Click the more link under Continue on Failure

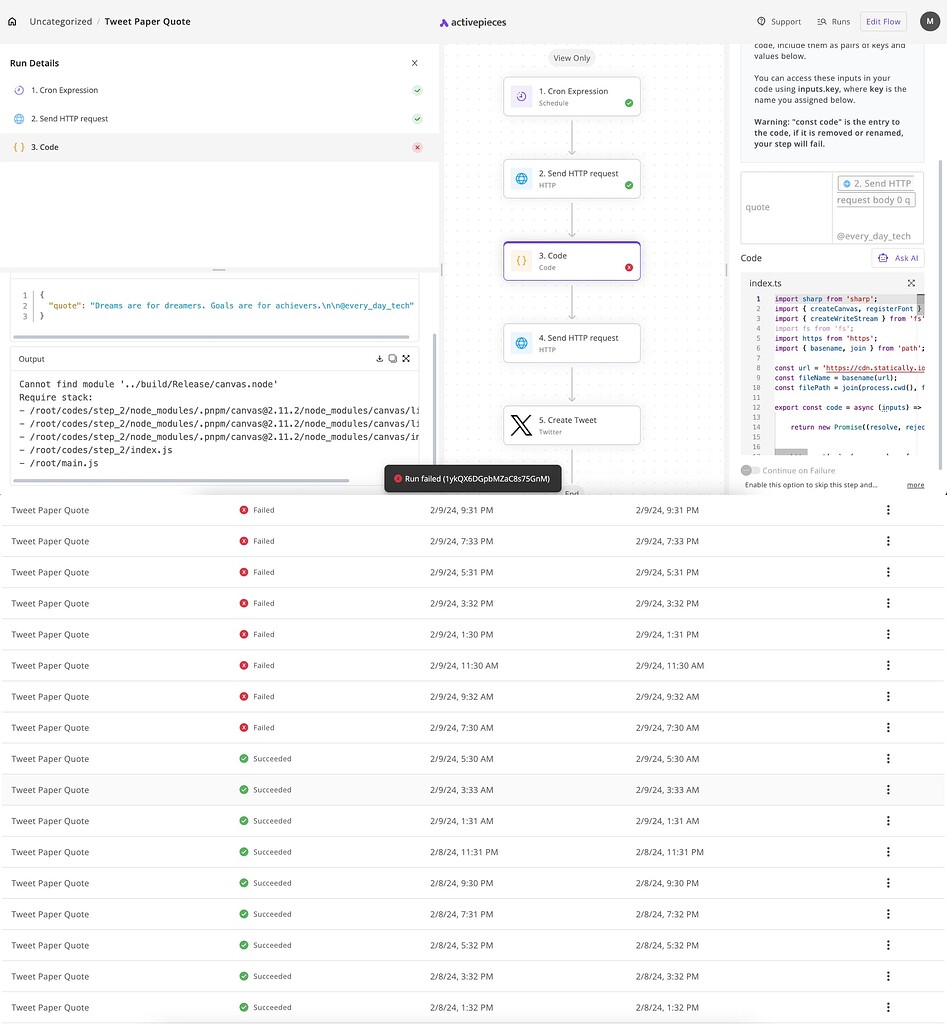point(916,484)
